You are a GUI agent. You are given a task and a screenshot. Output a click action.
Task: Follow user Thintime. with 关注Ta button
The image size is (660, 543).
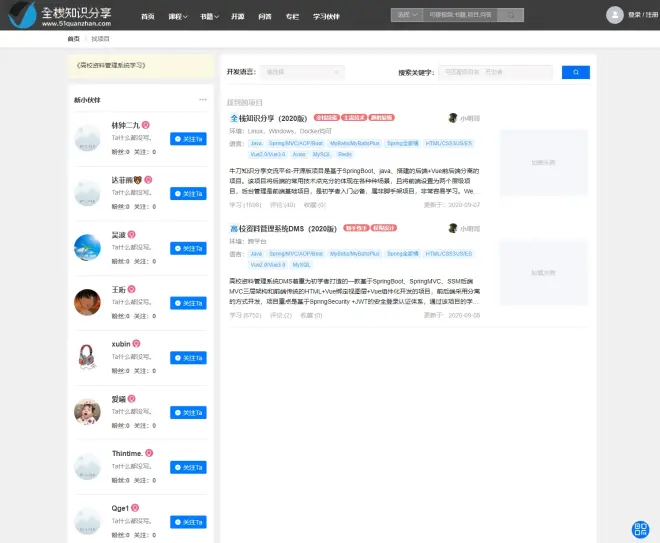188,467
